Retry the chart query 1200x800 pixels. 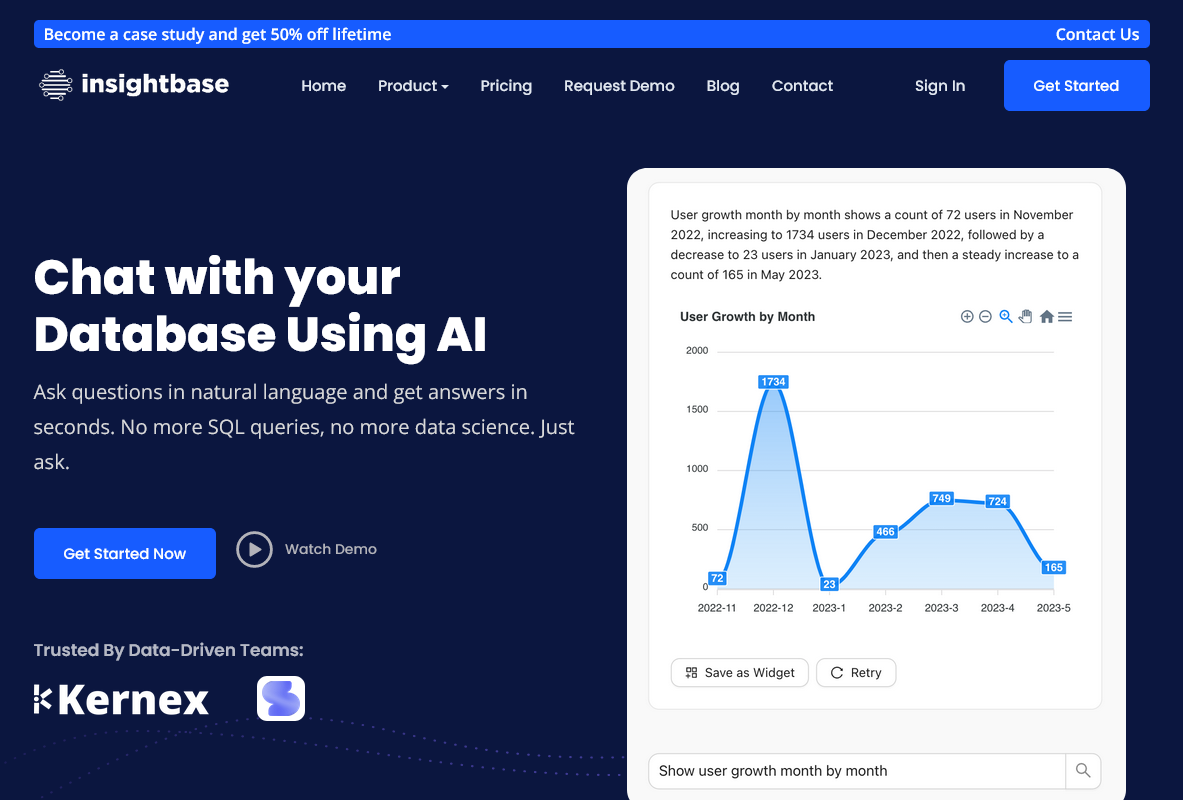click(x=855, y=672)
